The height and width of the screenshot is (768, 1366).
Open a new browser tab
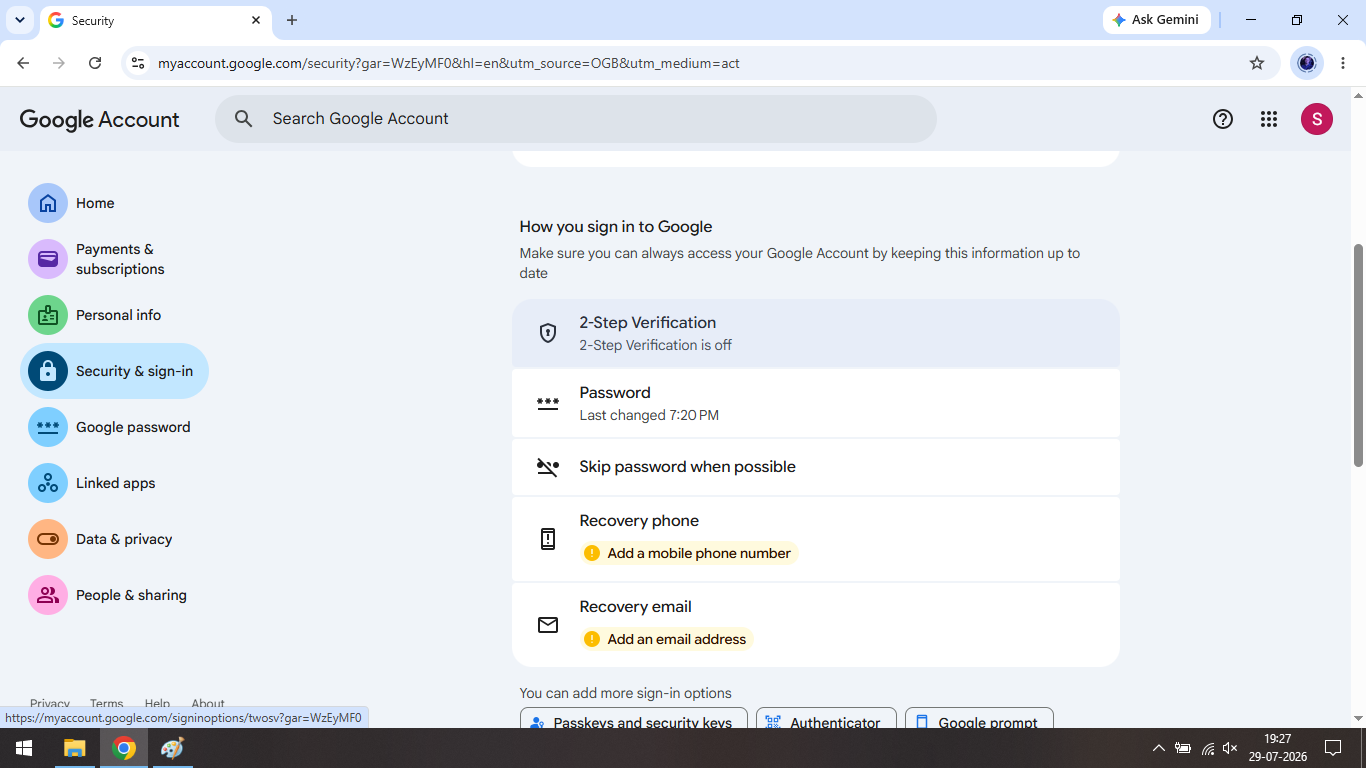click(x=292, y=20)
